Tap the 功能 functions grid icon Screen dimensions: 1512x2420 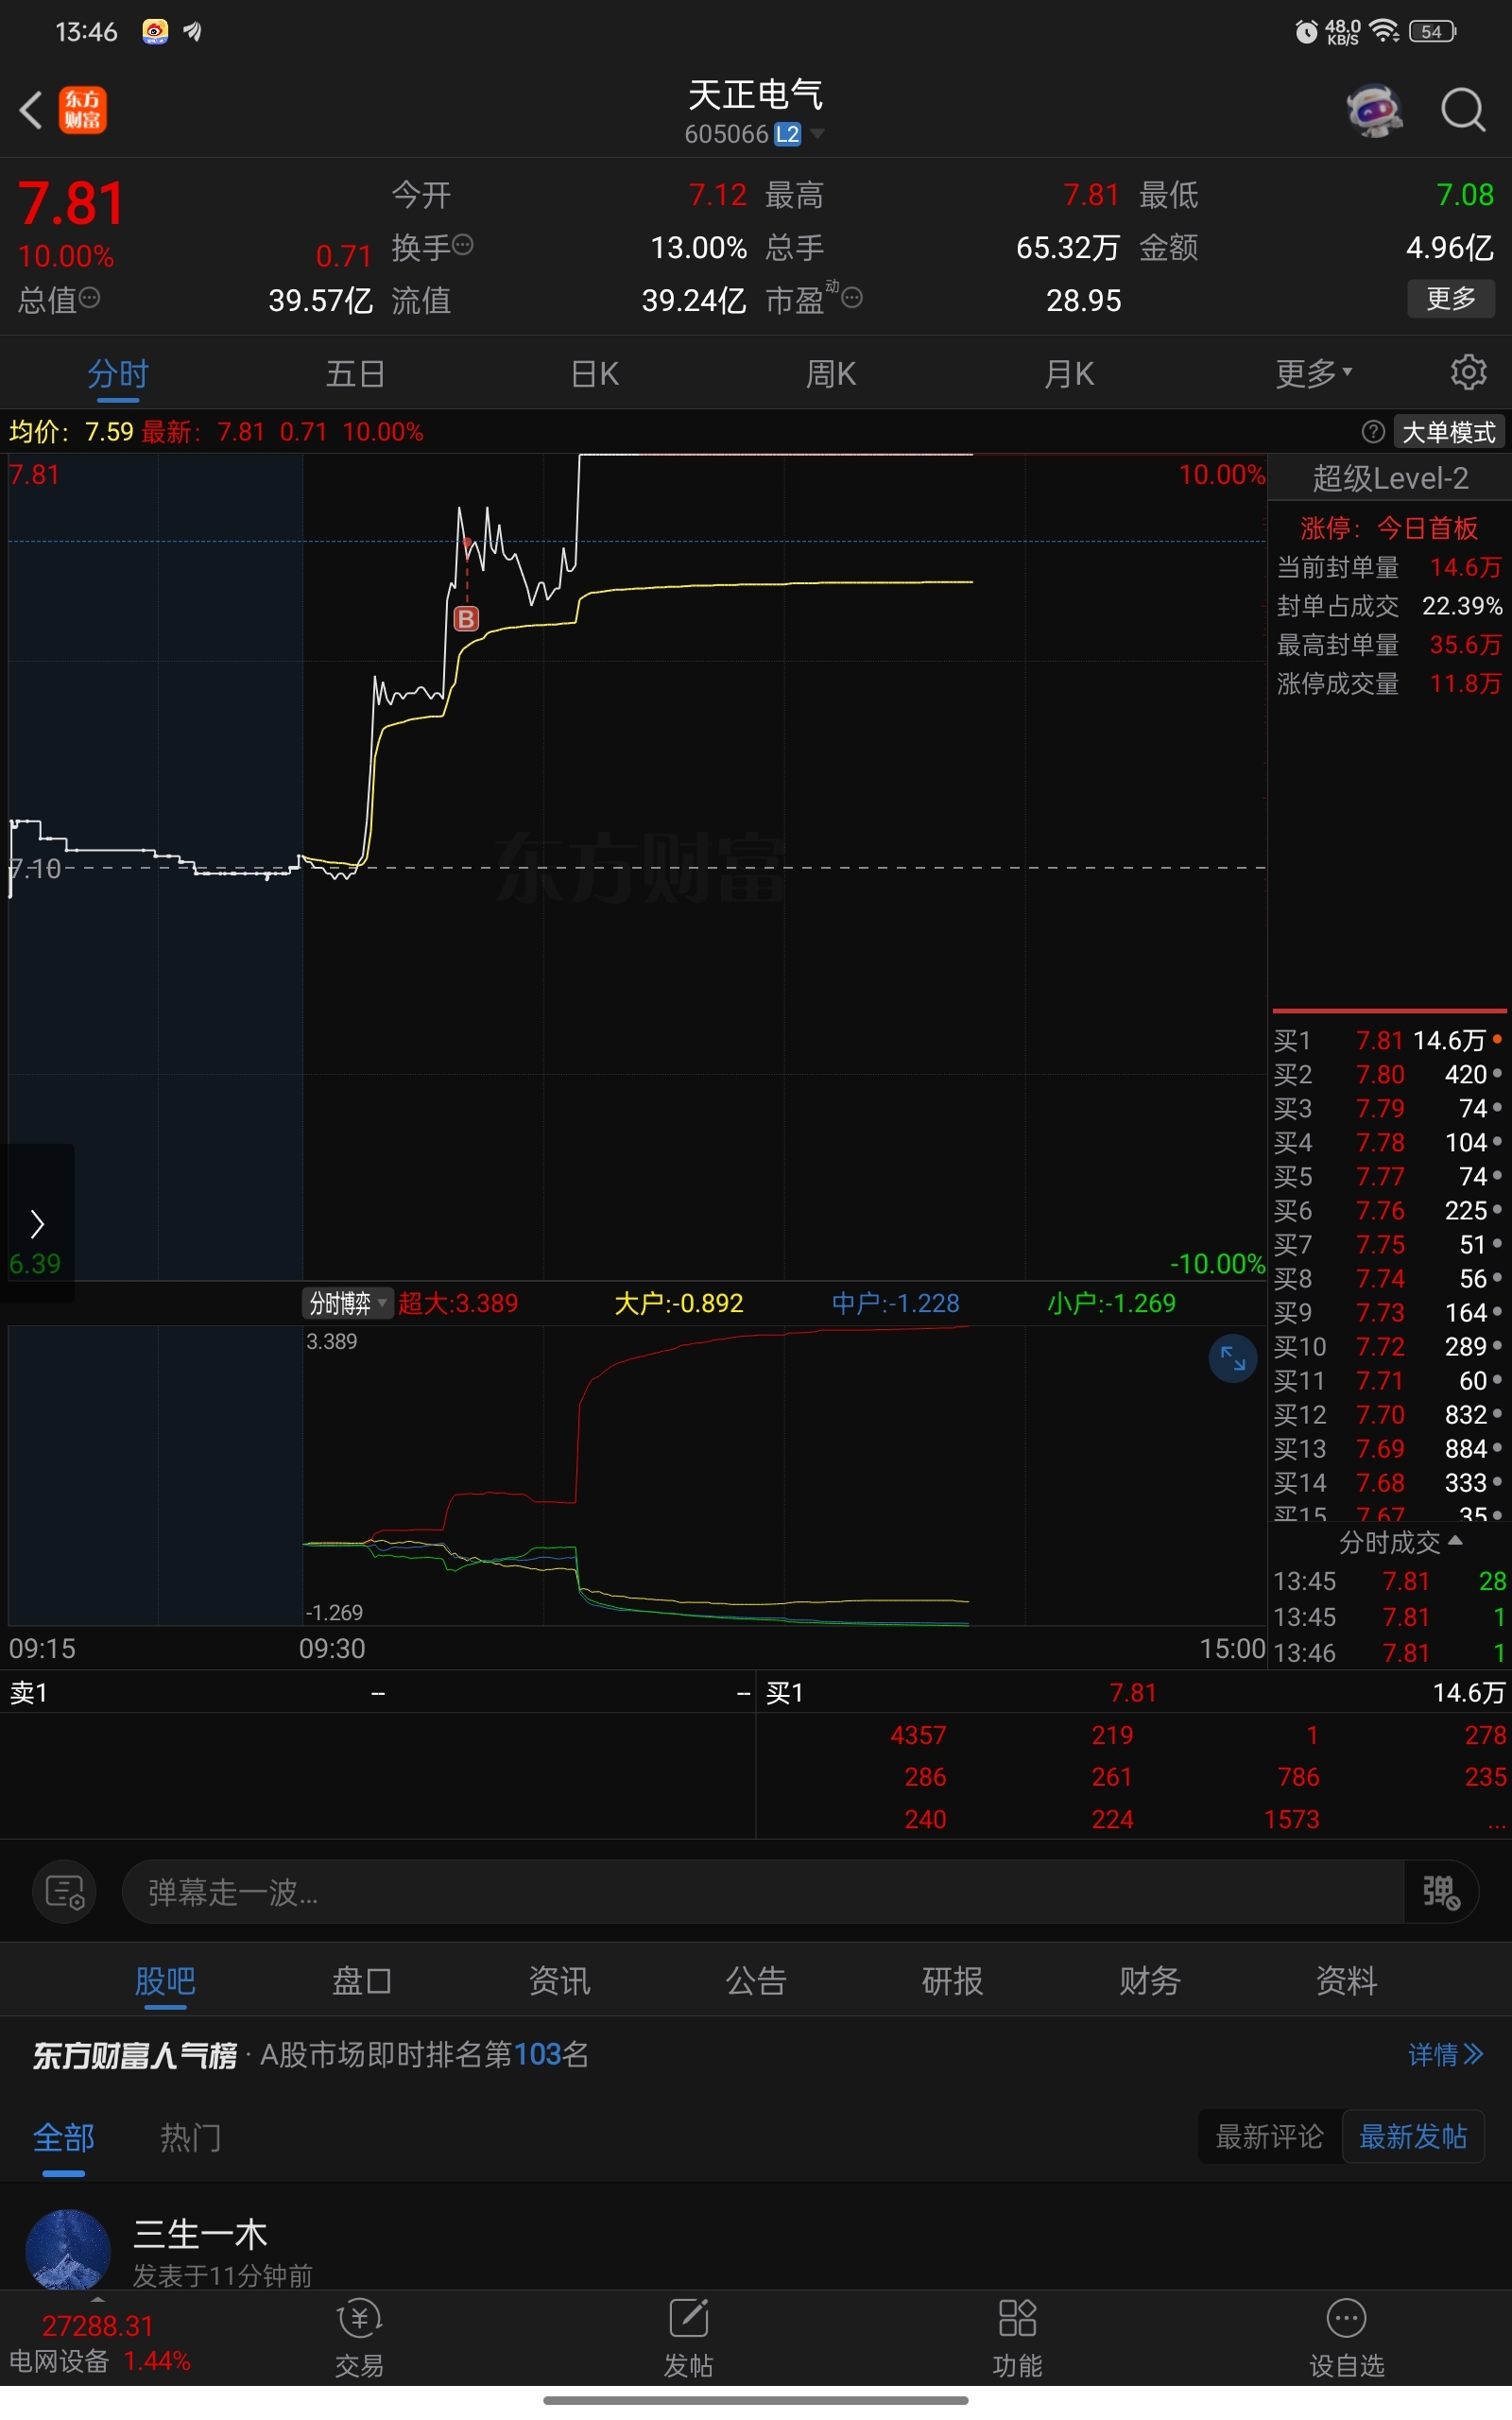coord(1018,2338)
